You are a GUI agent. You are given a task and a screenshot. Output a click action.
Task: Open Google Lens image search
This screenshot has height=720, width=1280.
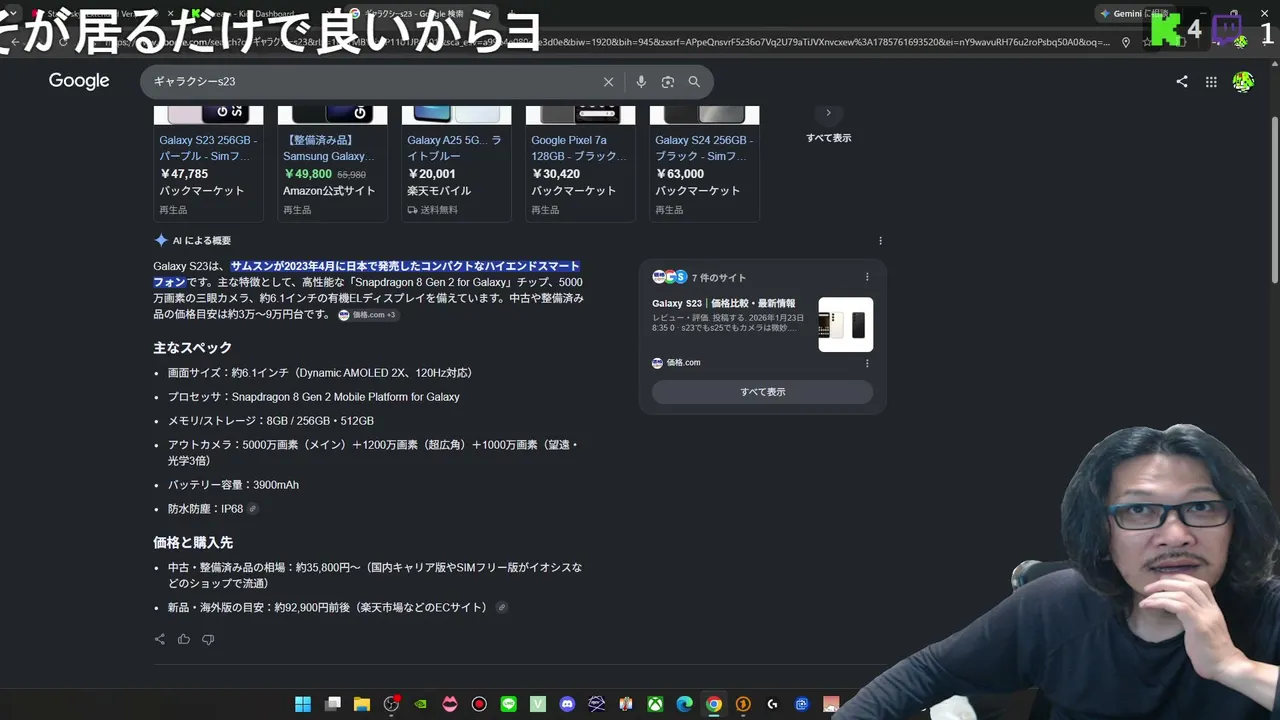[668, 82]
